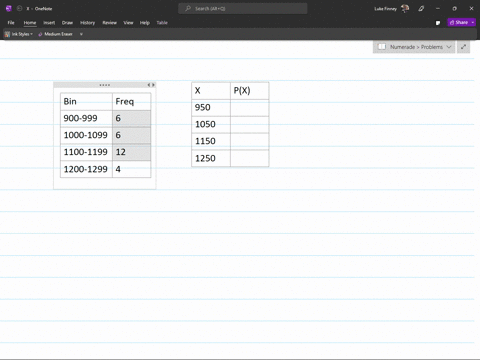
Task: Click table container width arrows handle
Action: pyautogui.click(x=151, y=85)
